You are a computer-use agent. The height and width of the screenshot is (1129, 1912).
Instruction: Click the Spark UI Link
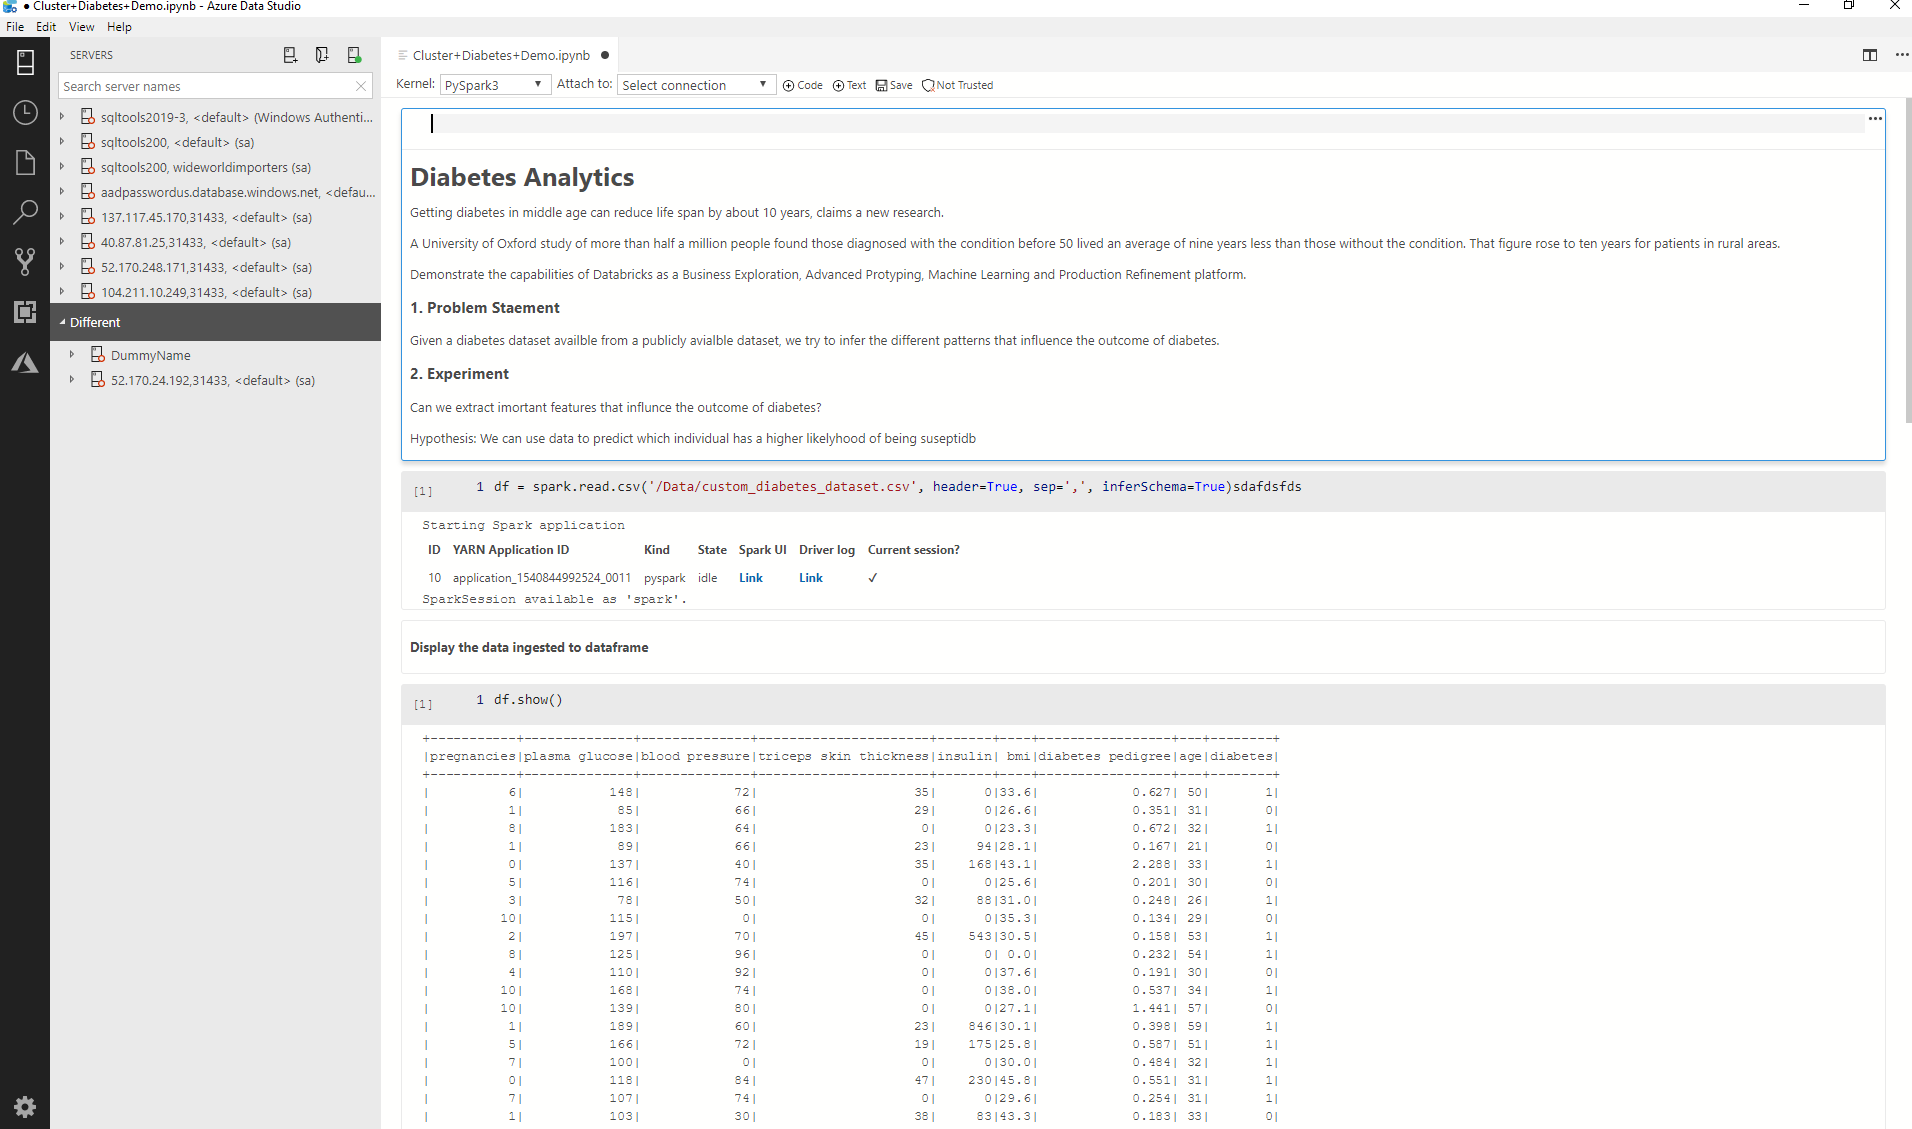tap(749, 577)
